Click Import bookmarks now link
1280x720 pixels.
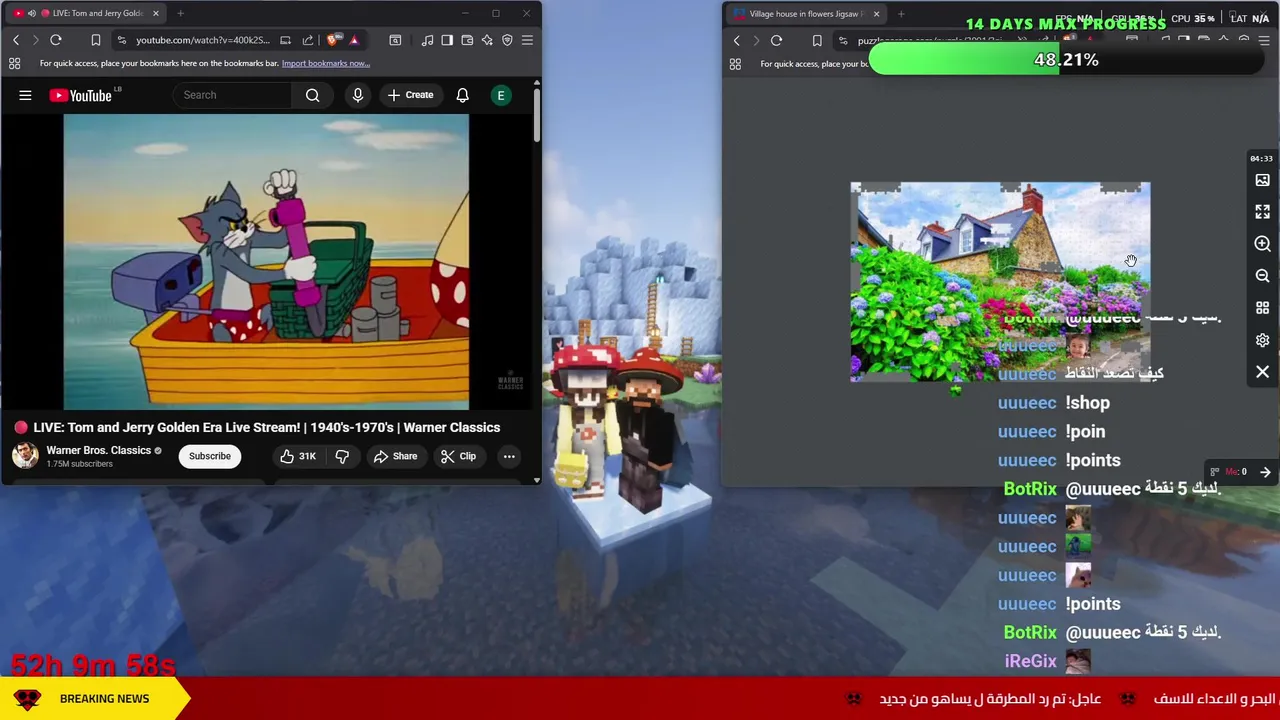325,63
